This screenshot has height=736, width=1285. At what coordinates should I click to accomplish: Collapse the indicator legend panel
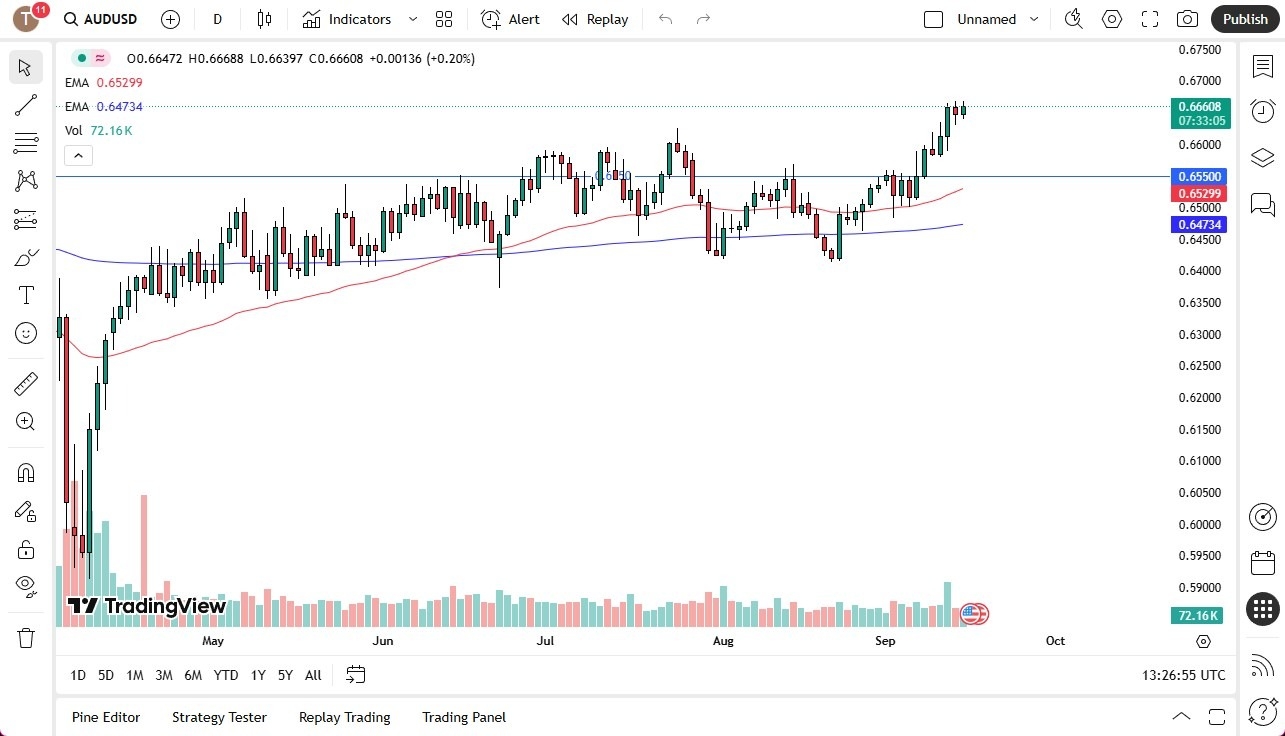pos(78,155)
